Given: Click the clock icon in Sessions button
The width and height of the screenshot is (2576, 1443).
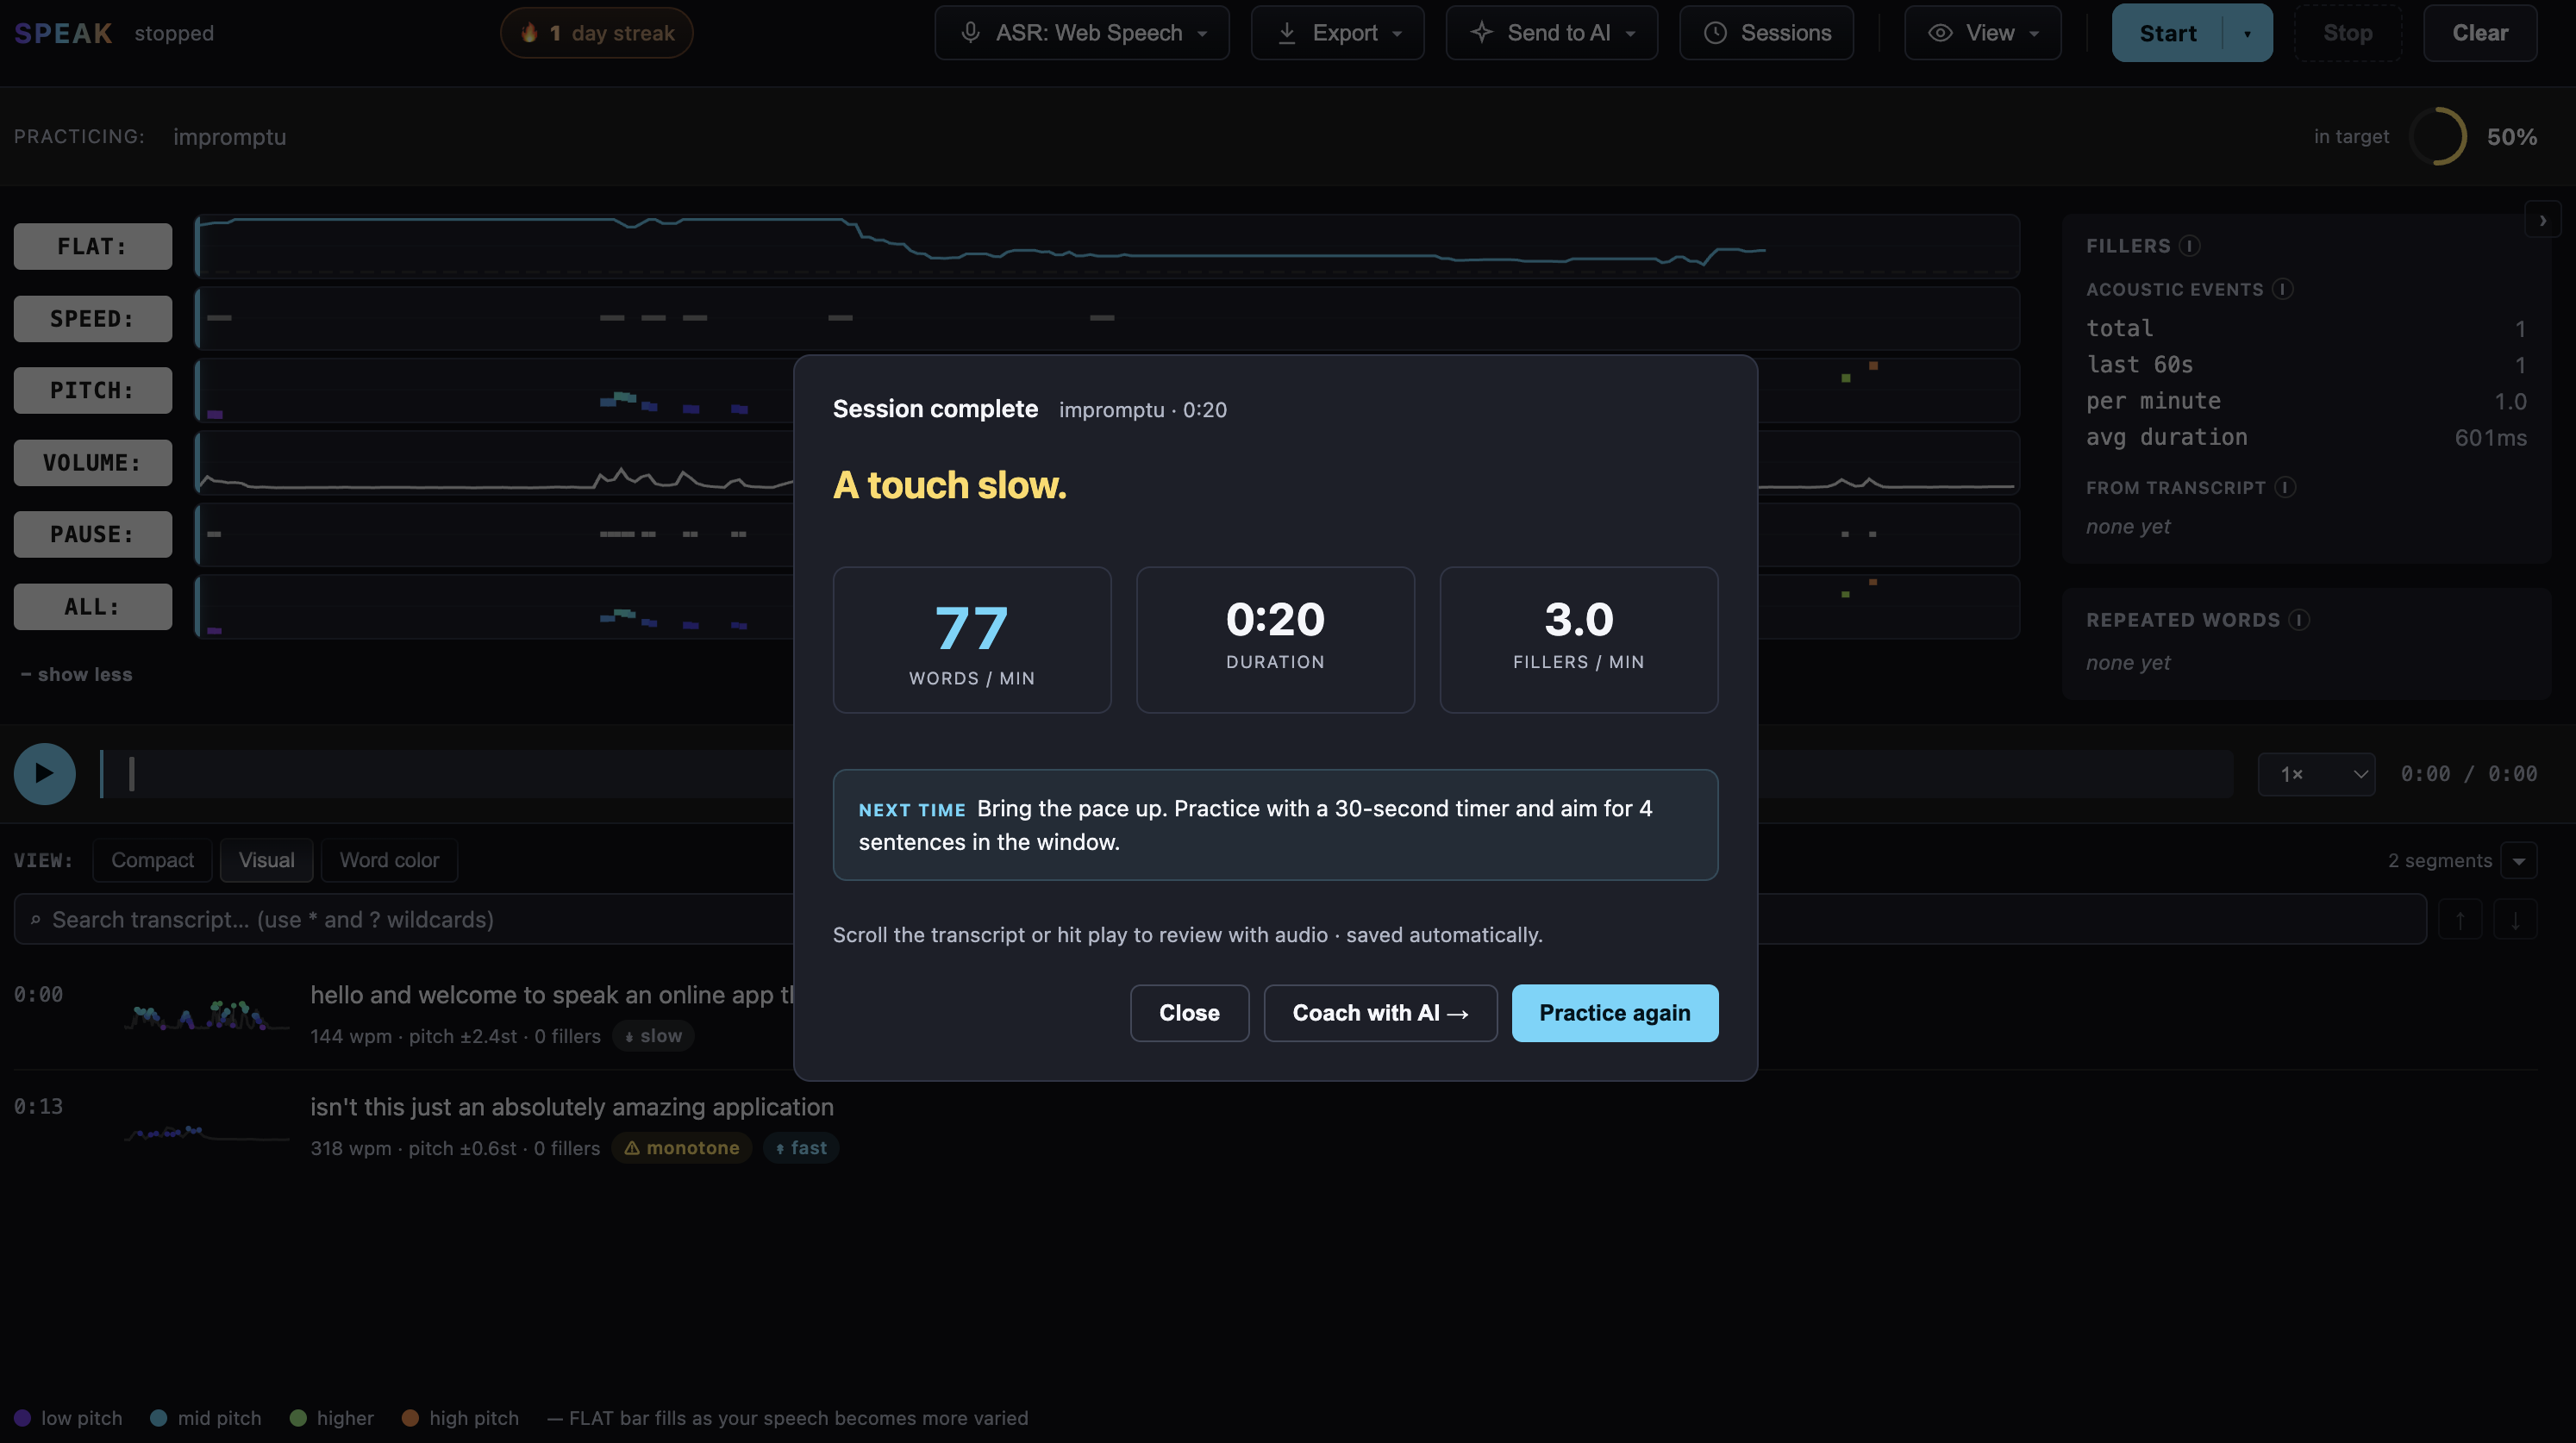Looking at the screenshot, I should point(1715,33).
